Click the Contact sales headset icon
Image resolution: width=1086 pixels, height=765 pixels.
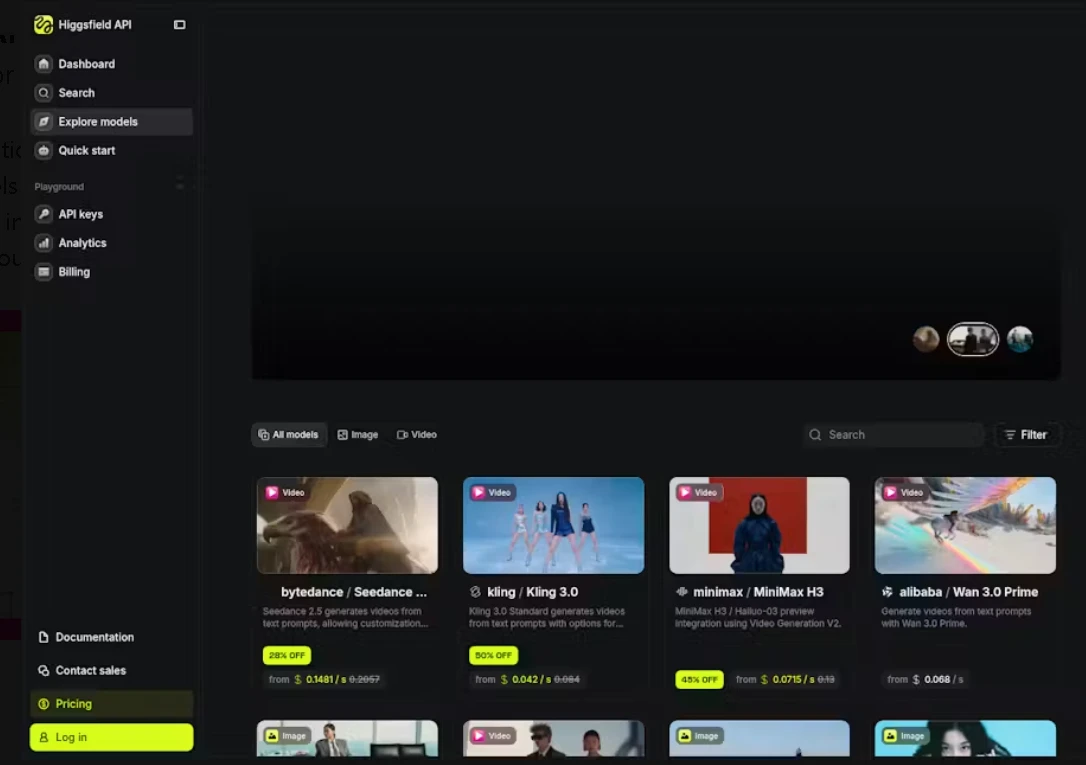pyautogui.click(x=44, y=670)
